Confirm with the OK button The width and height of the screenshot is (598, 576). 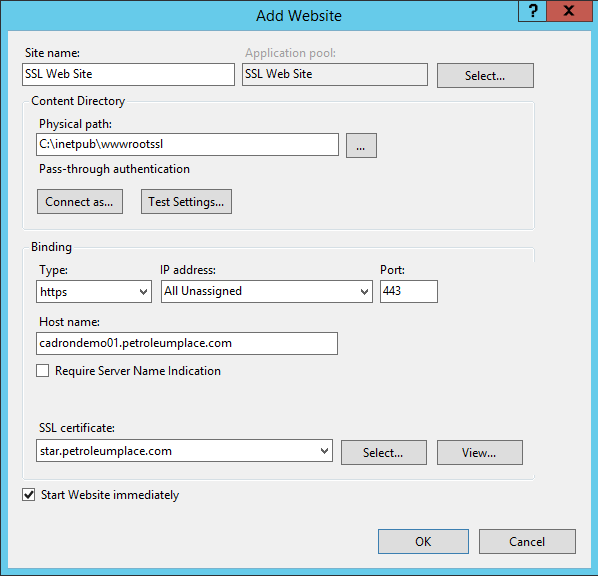[423, 541]
